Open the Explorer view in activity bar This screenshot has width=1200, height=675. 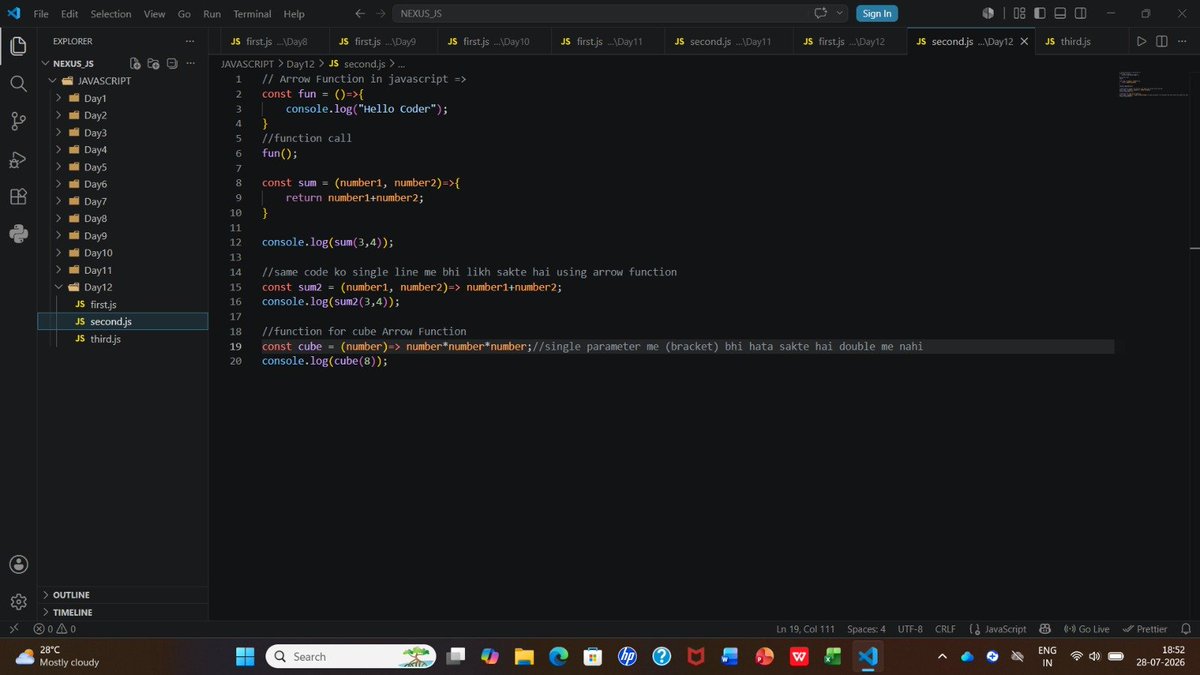[18, 46]
